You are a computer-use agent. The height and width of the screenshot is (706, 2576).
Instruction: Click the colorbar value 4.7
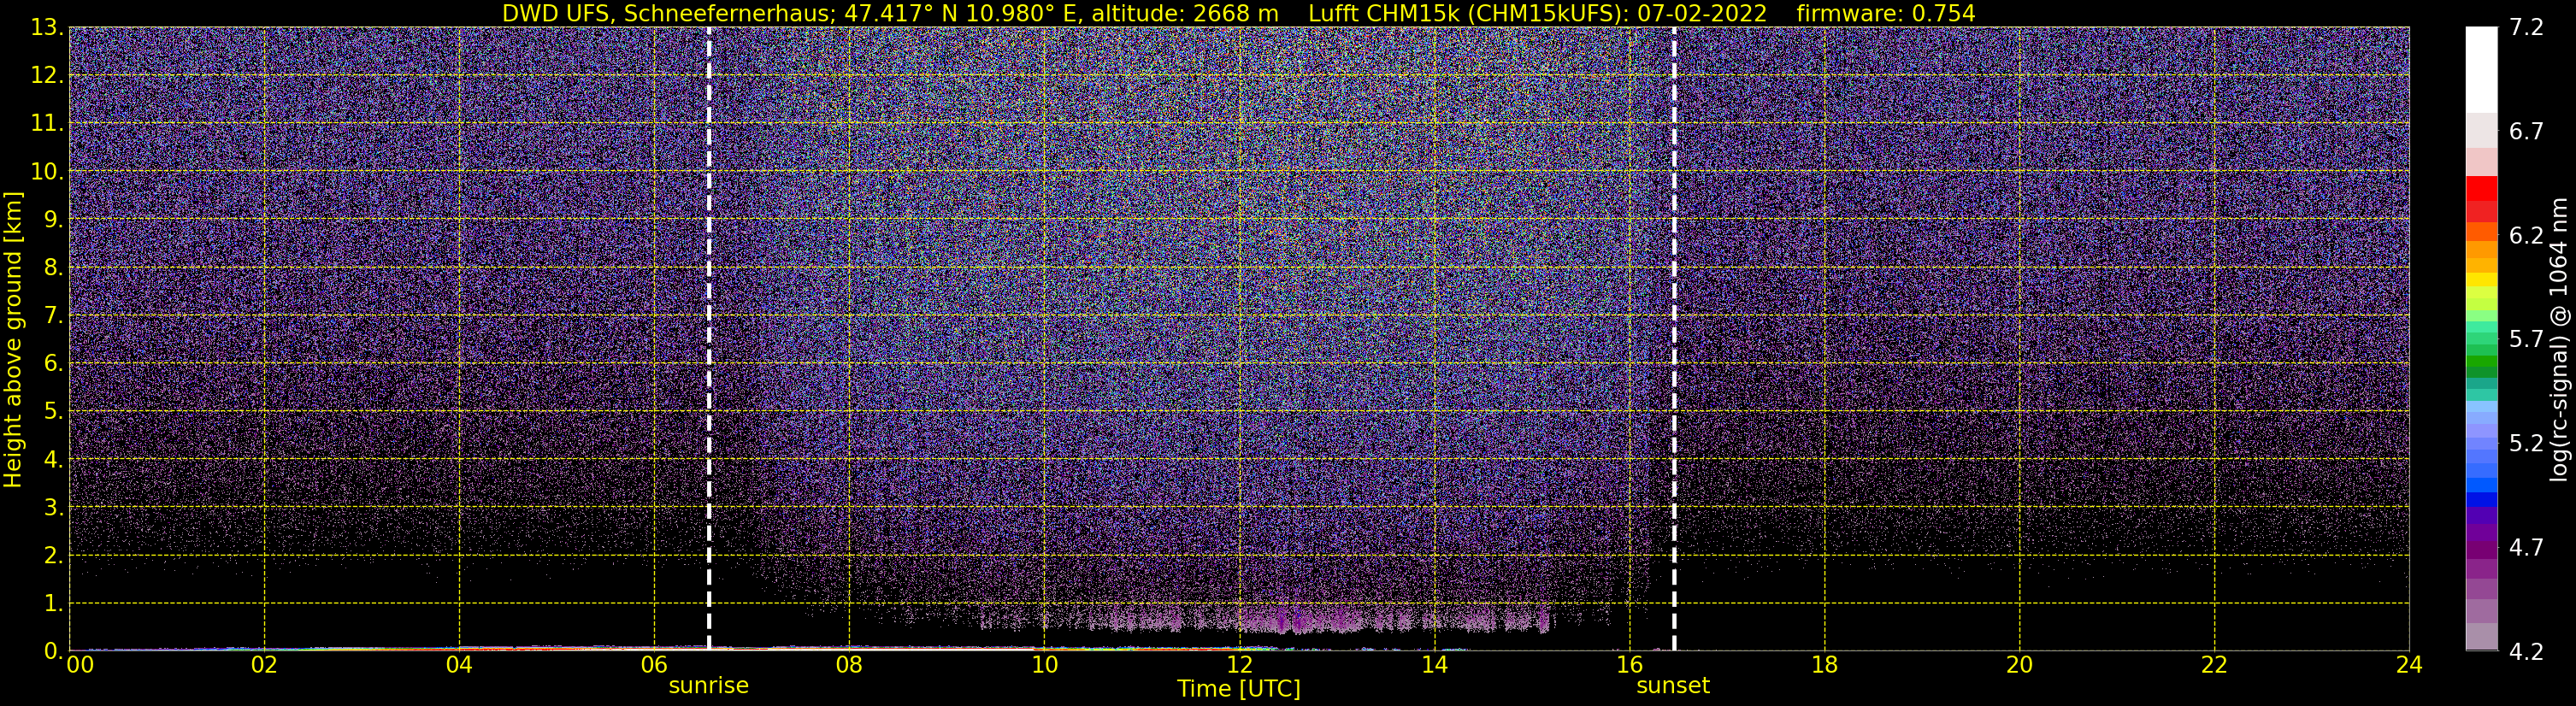2526,548
